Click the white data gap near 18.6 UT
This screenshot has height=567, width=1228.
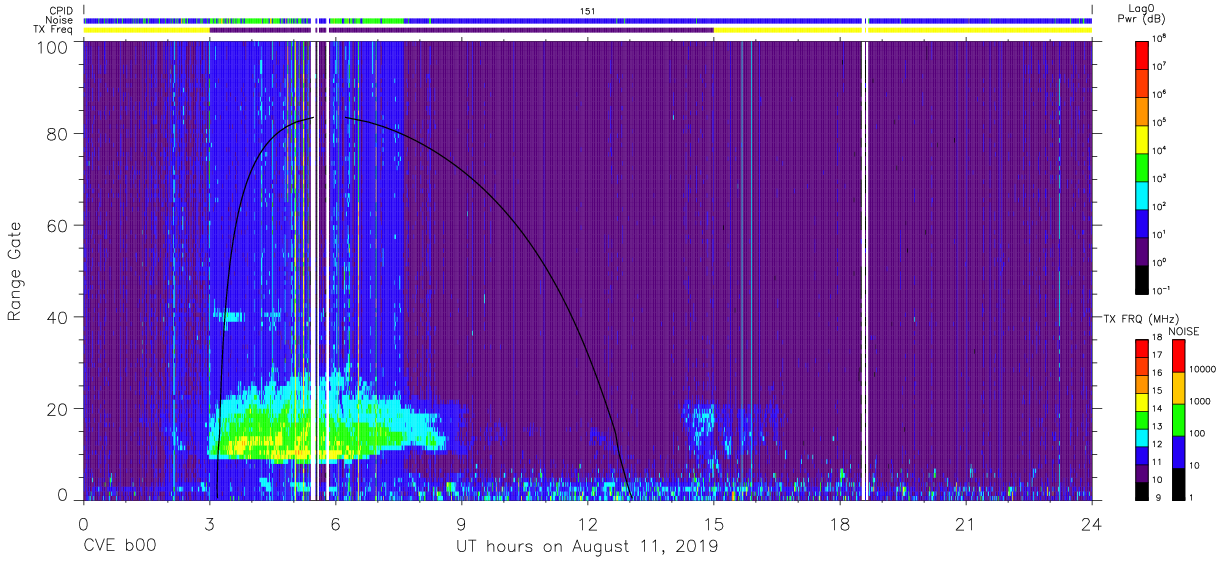coord(865,270)
